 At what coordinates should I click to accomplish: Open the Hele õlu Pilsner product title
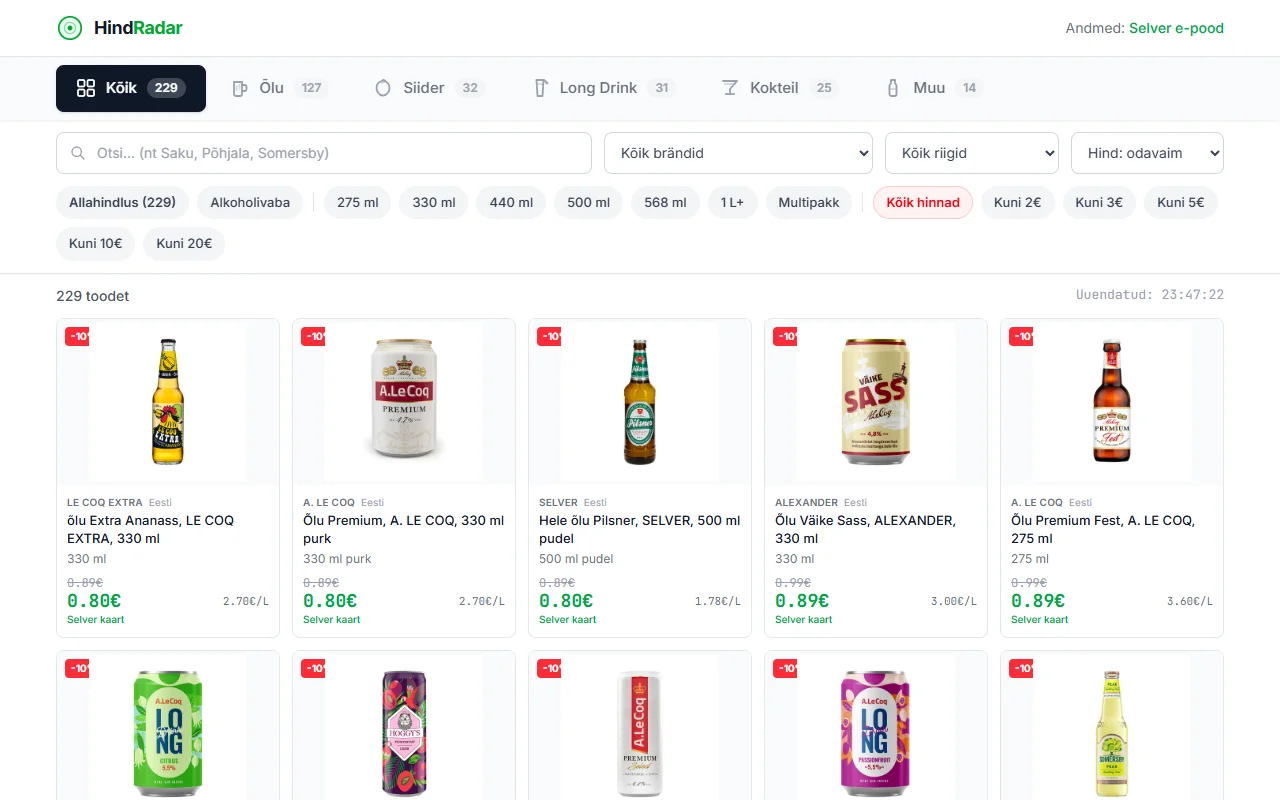640,529
